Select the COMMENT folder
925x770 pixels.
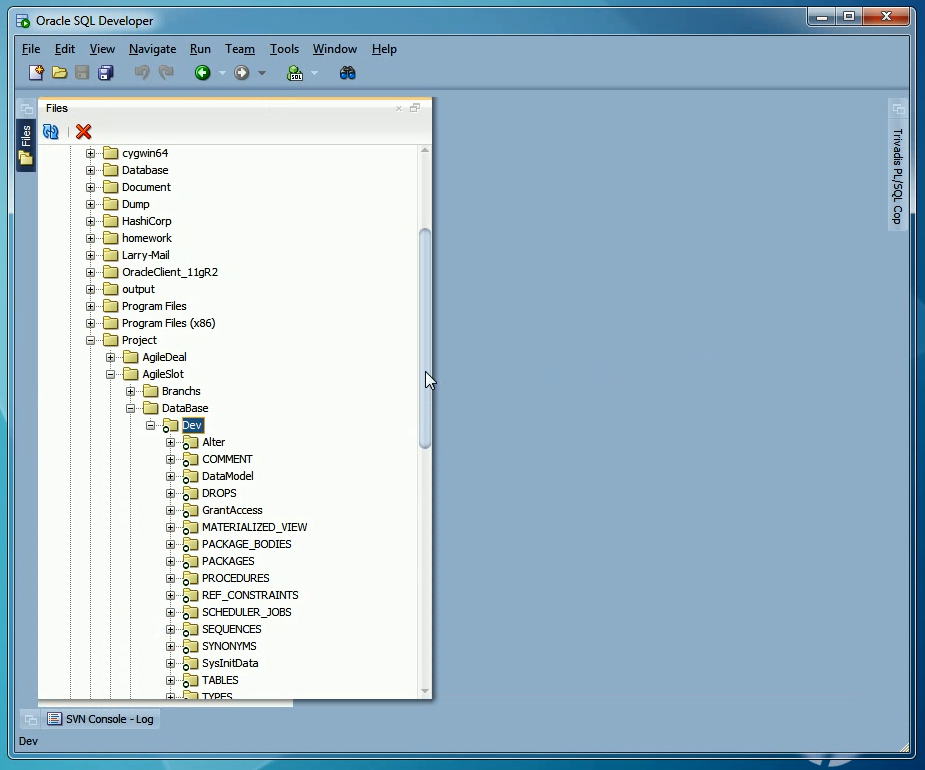227,459
